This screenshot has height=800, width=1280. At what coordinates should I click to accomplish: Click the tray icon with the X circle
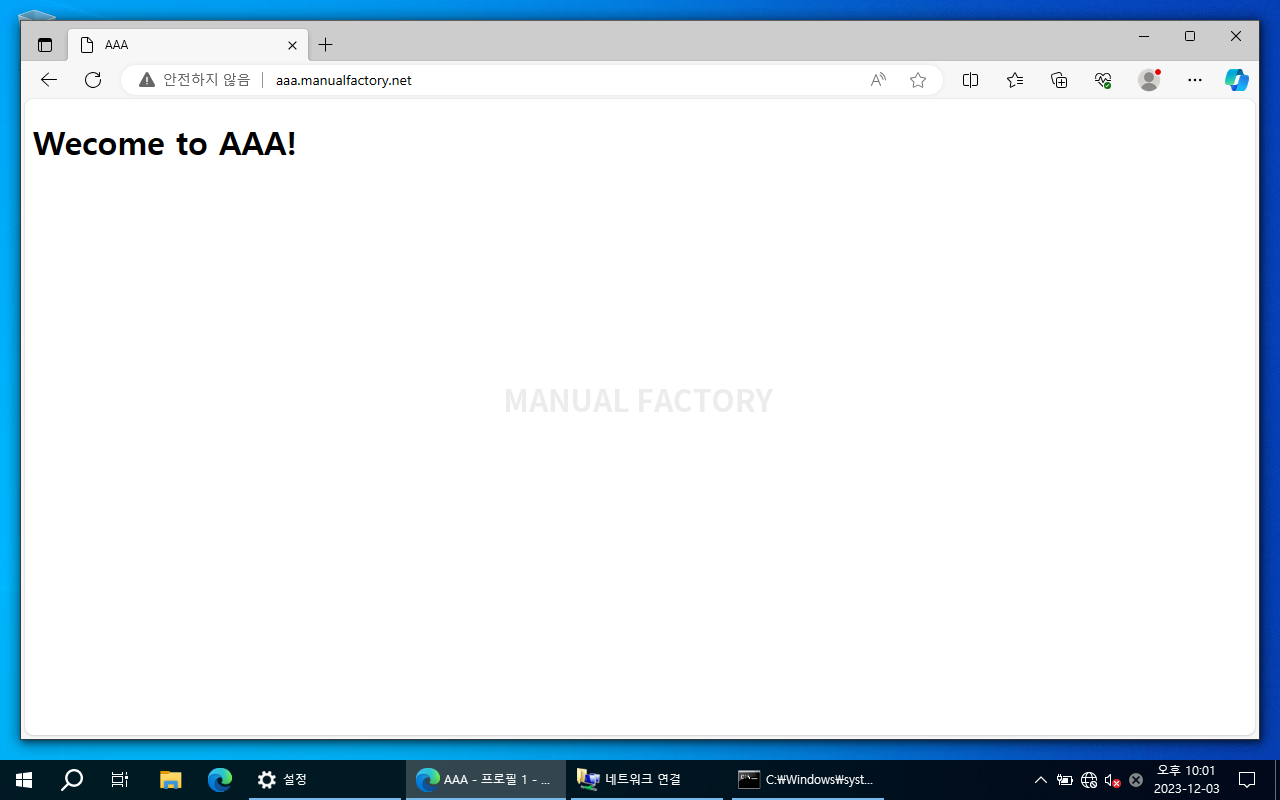coord(1136,780)
